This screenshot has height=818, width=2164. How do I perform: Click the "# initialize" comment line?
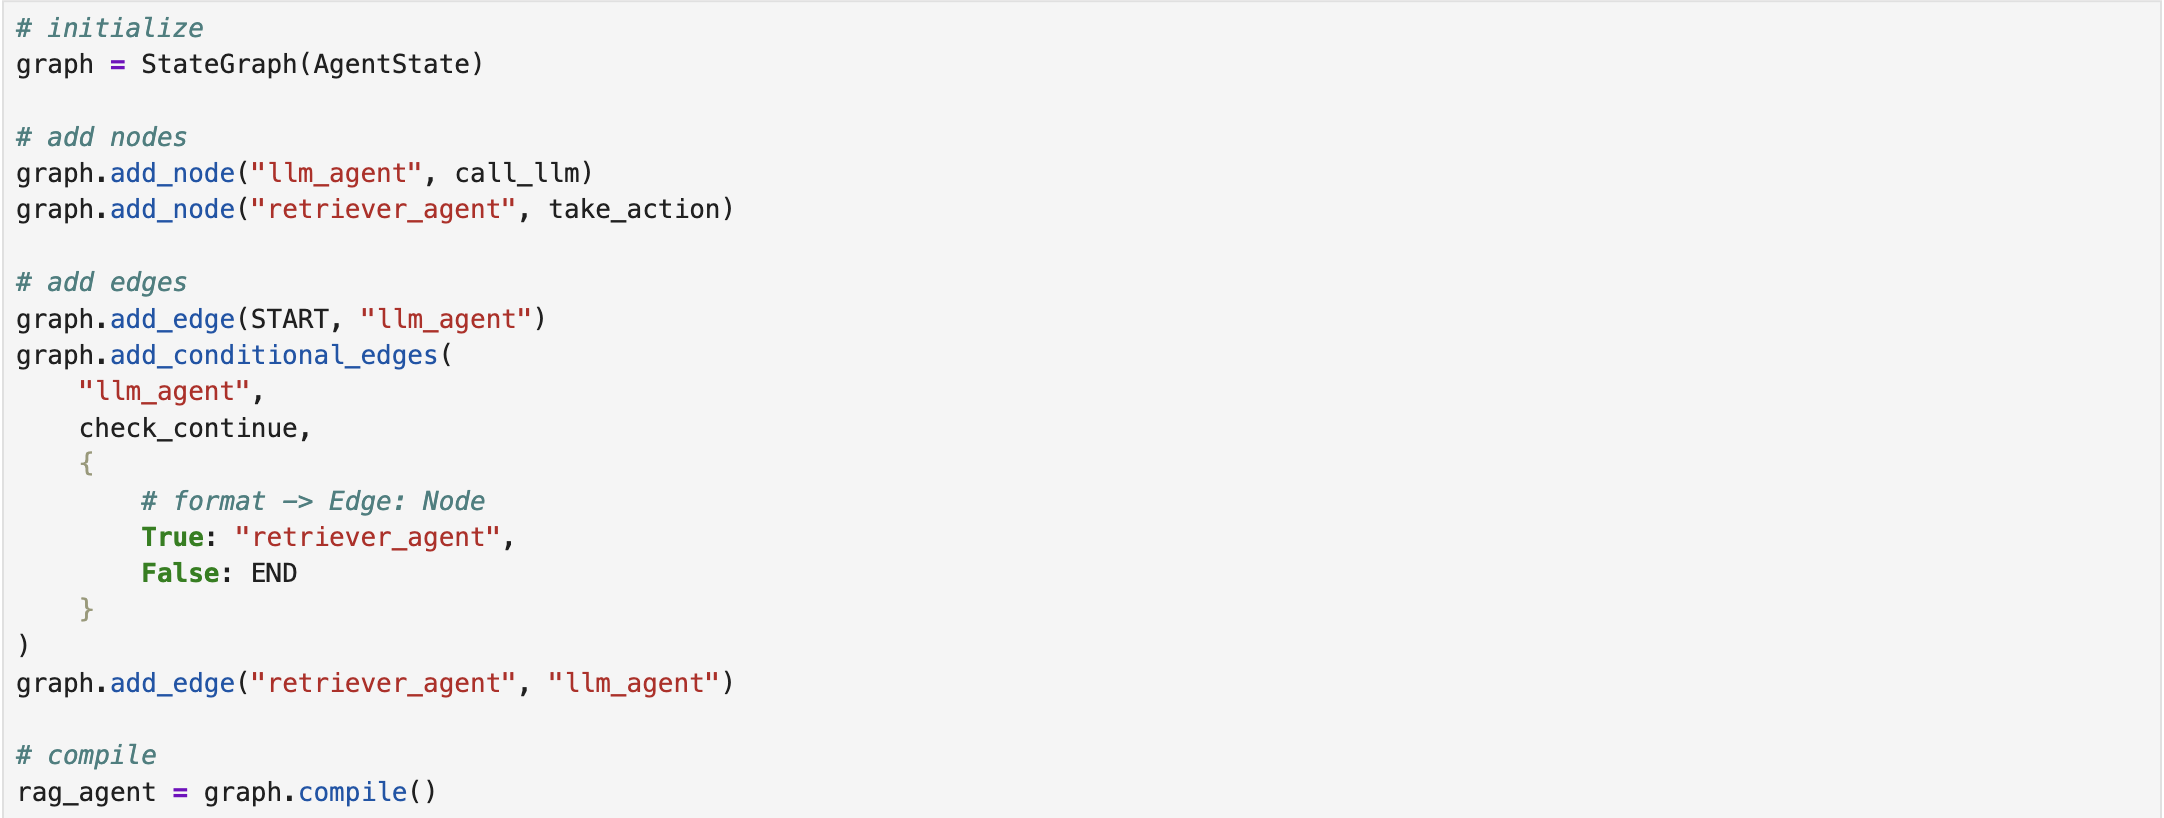[110, 28]
